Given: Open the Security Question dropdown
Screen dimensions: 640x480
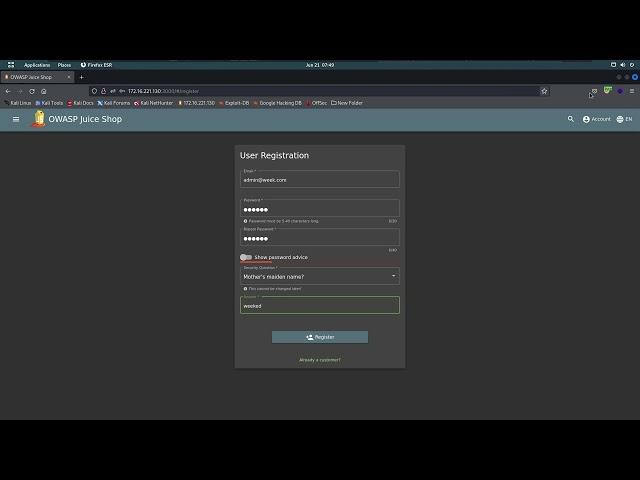Looking at the screenshot, I should pyautogui.click(x=320, y=276).
